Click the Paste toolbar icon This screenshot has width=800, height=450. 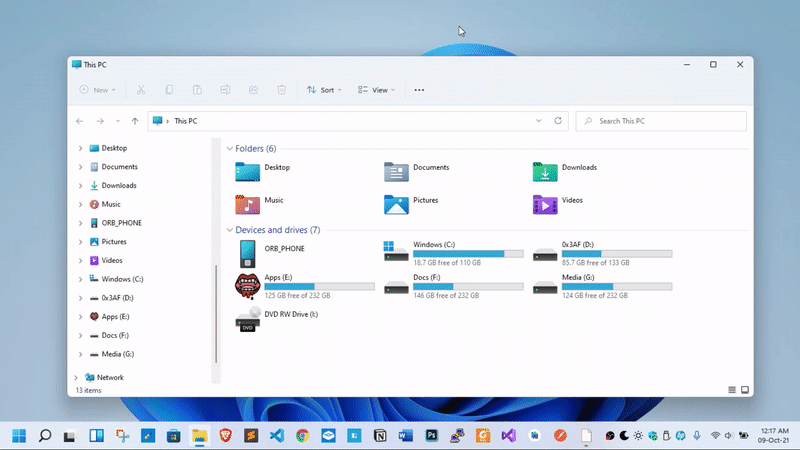[x=197, y=90]
